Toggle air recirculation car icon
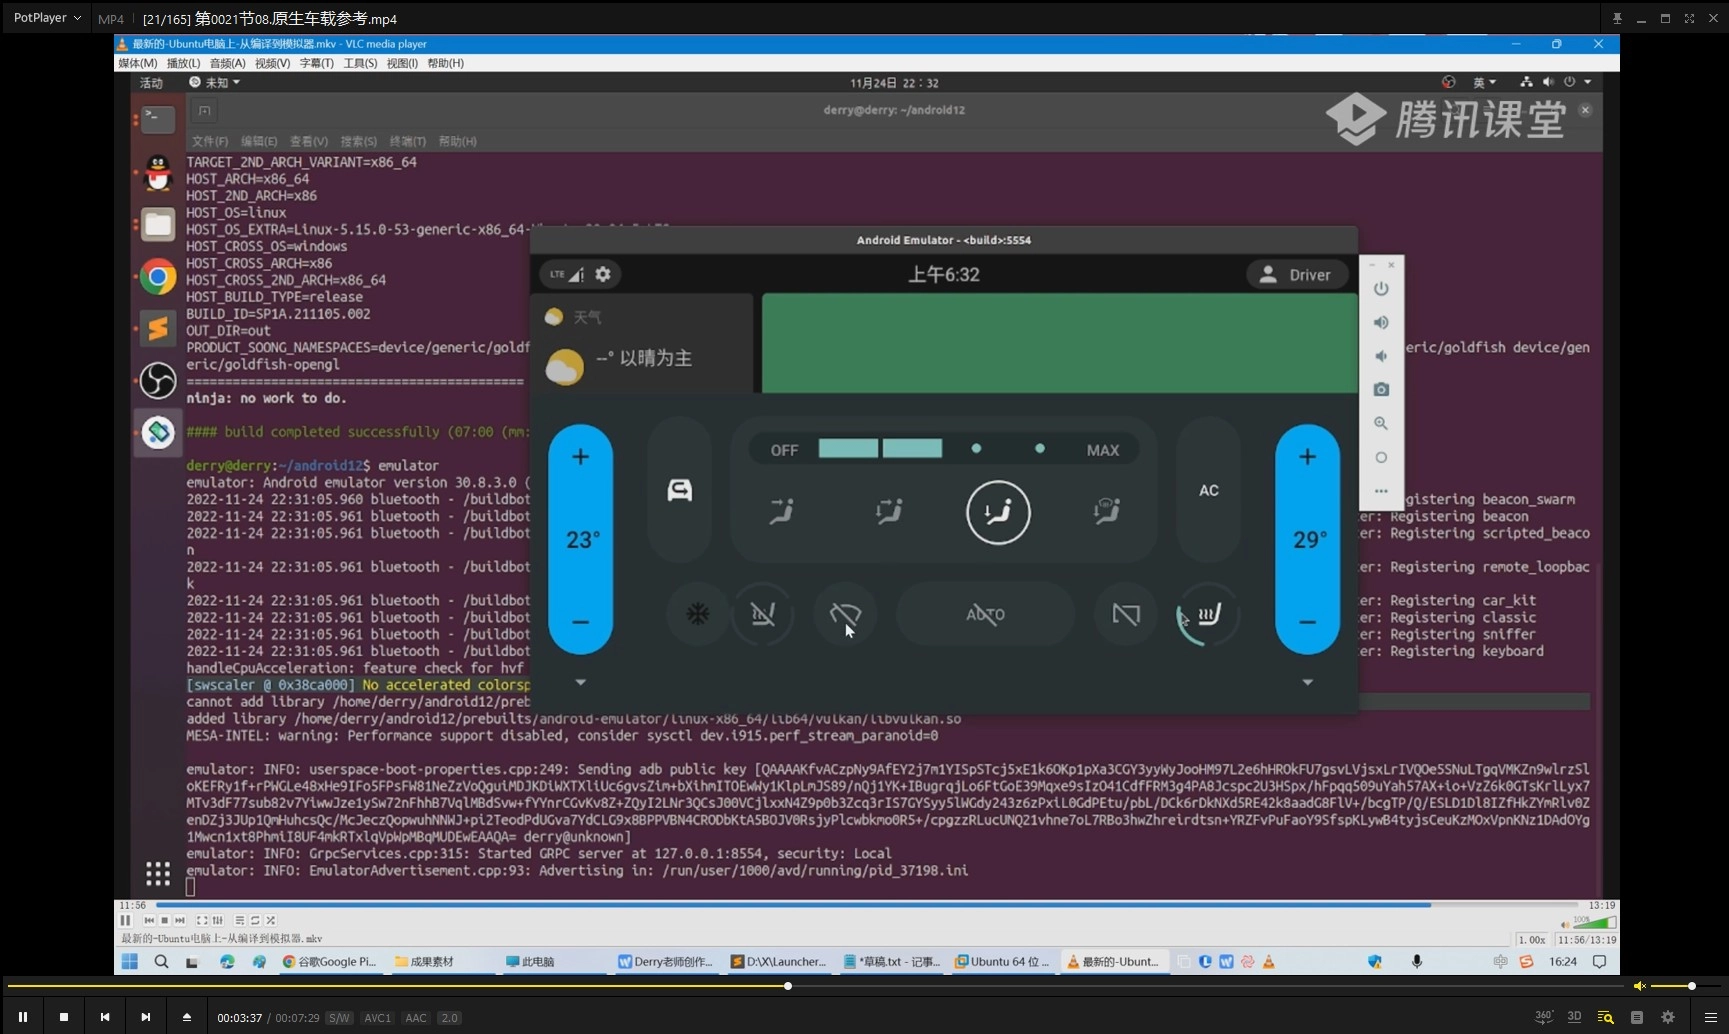The width and height of the screenshot is (1729, 1034). coord(679,490)
